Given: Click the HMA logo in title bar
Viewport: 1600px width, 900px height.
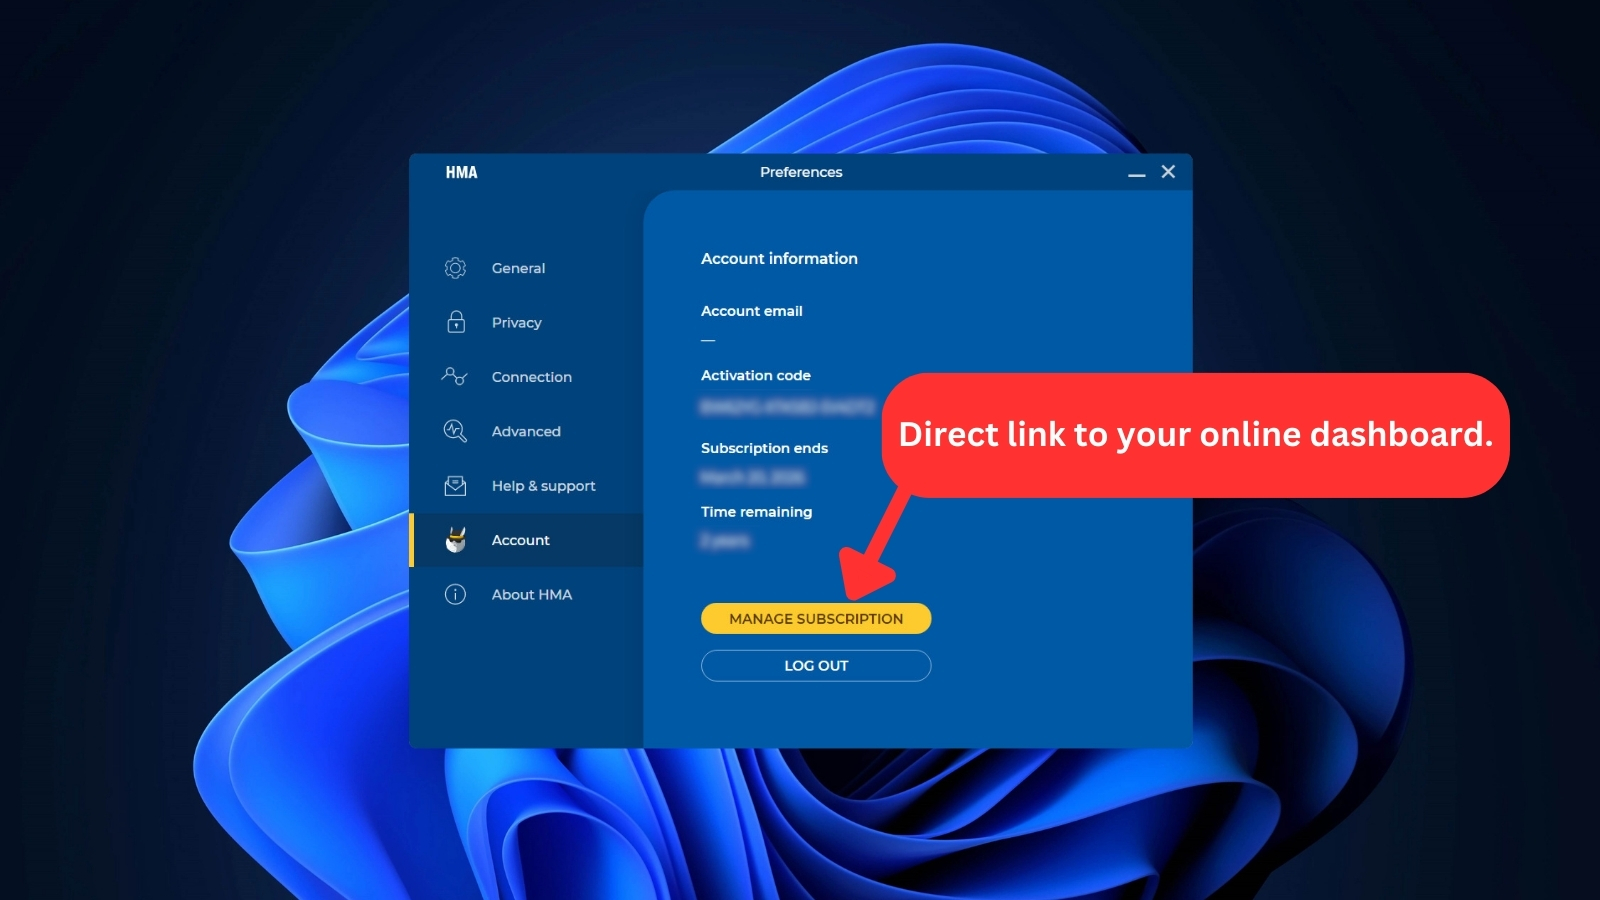Looking at the screenshot, I should (x=461, y=172).
